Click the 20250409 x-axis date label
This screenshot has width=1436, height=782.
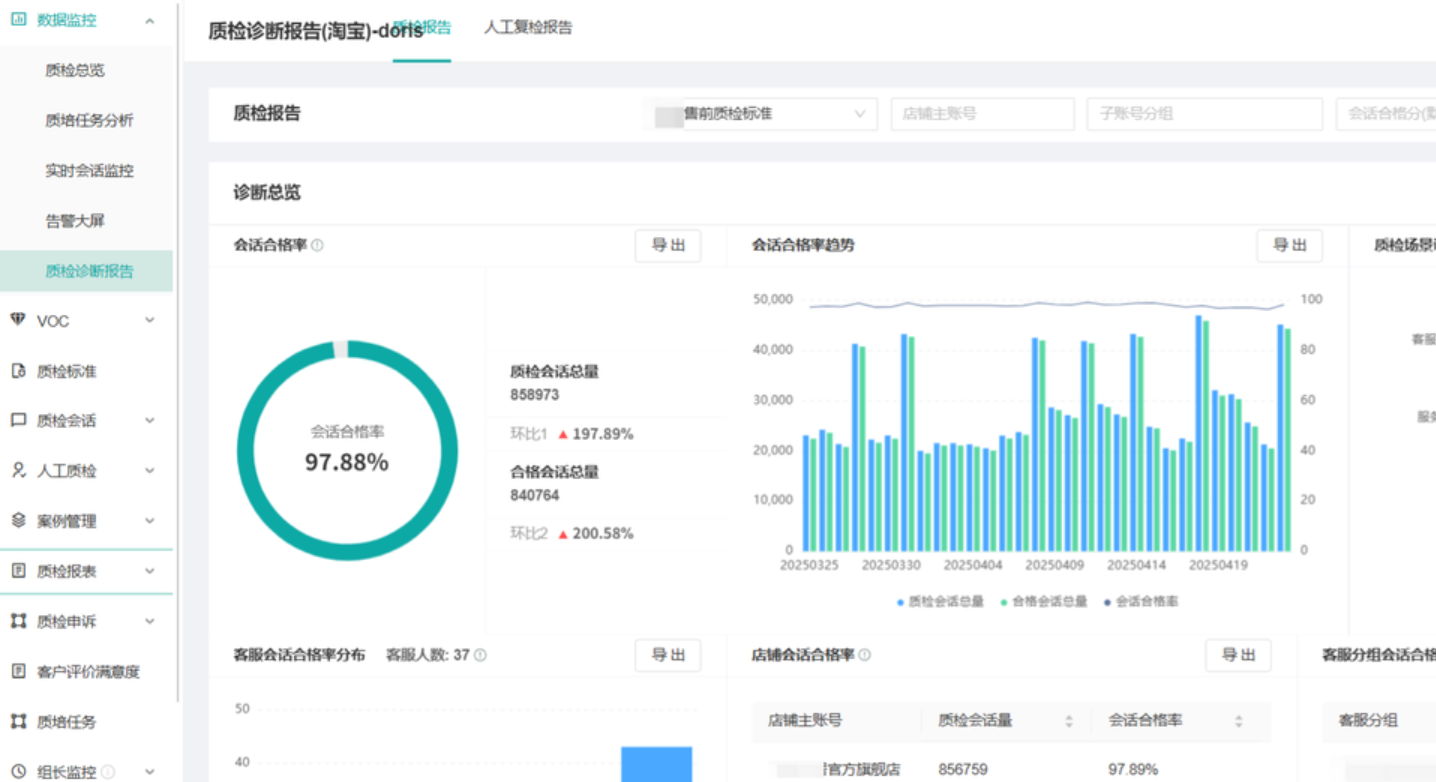click(x=1054, y=566)
